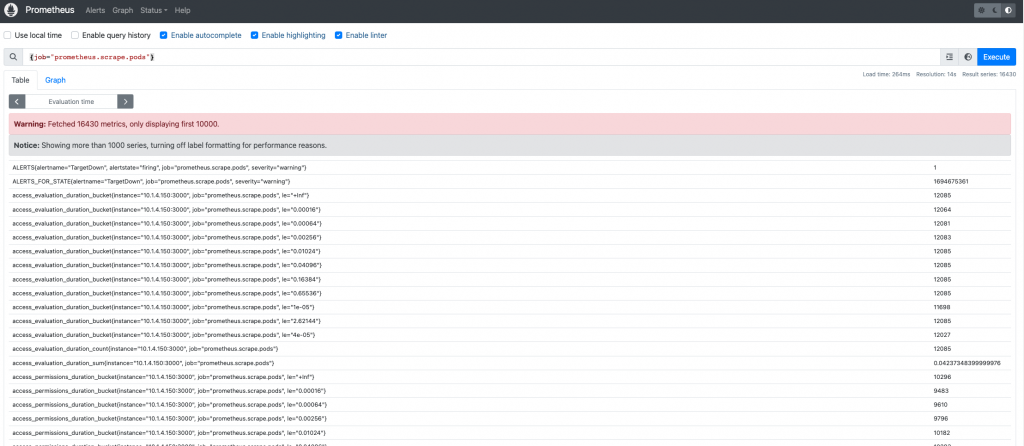Switch to light theme sun icon
1024x446 pixels.
(981, 10)
